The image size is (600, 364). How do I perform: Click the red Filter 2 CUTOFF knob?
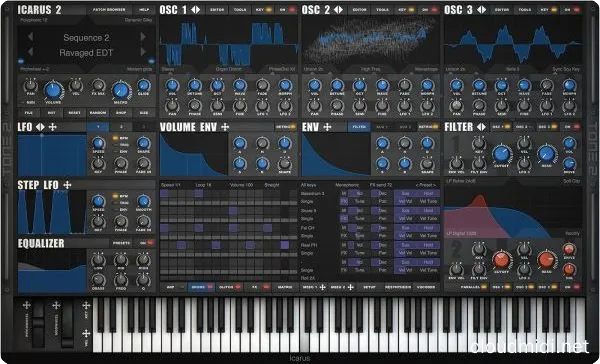click(x=501, y=260)
